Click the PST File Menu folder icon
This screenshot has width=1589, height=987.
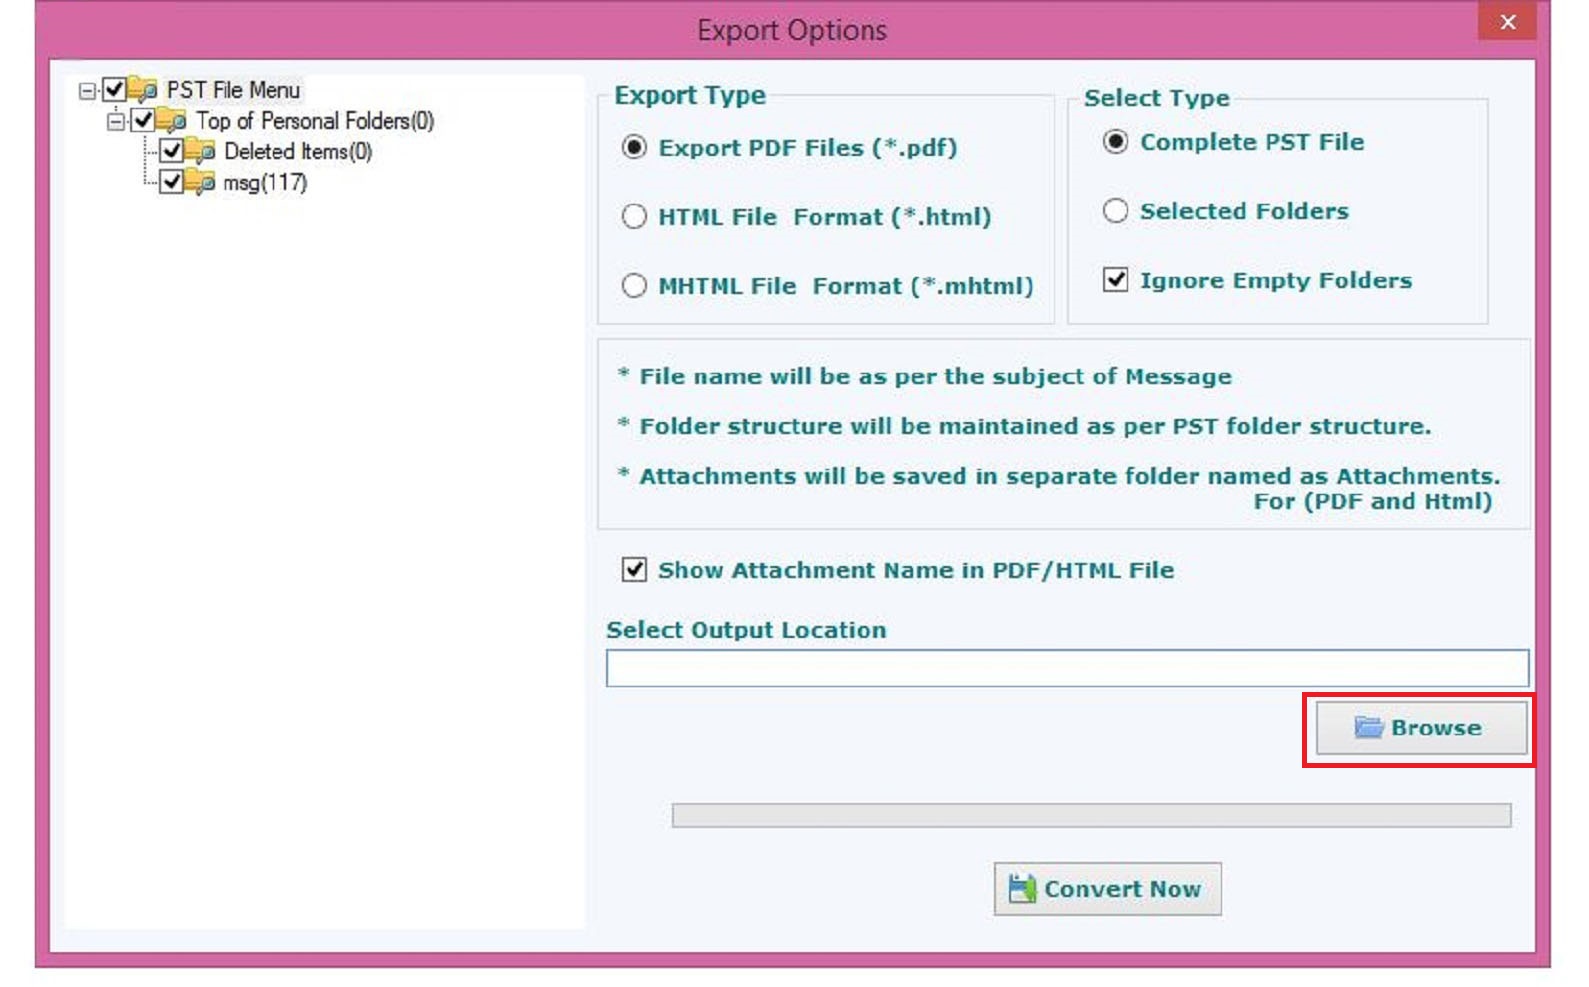click(142, 90)
